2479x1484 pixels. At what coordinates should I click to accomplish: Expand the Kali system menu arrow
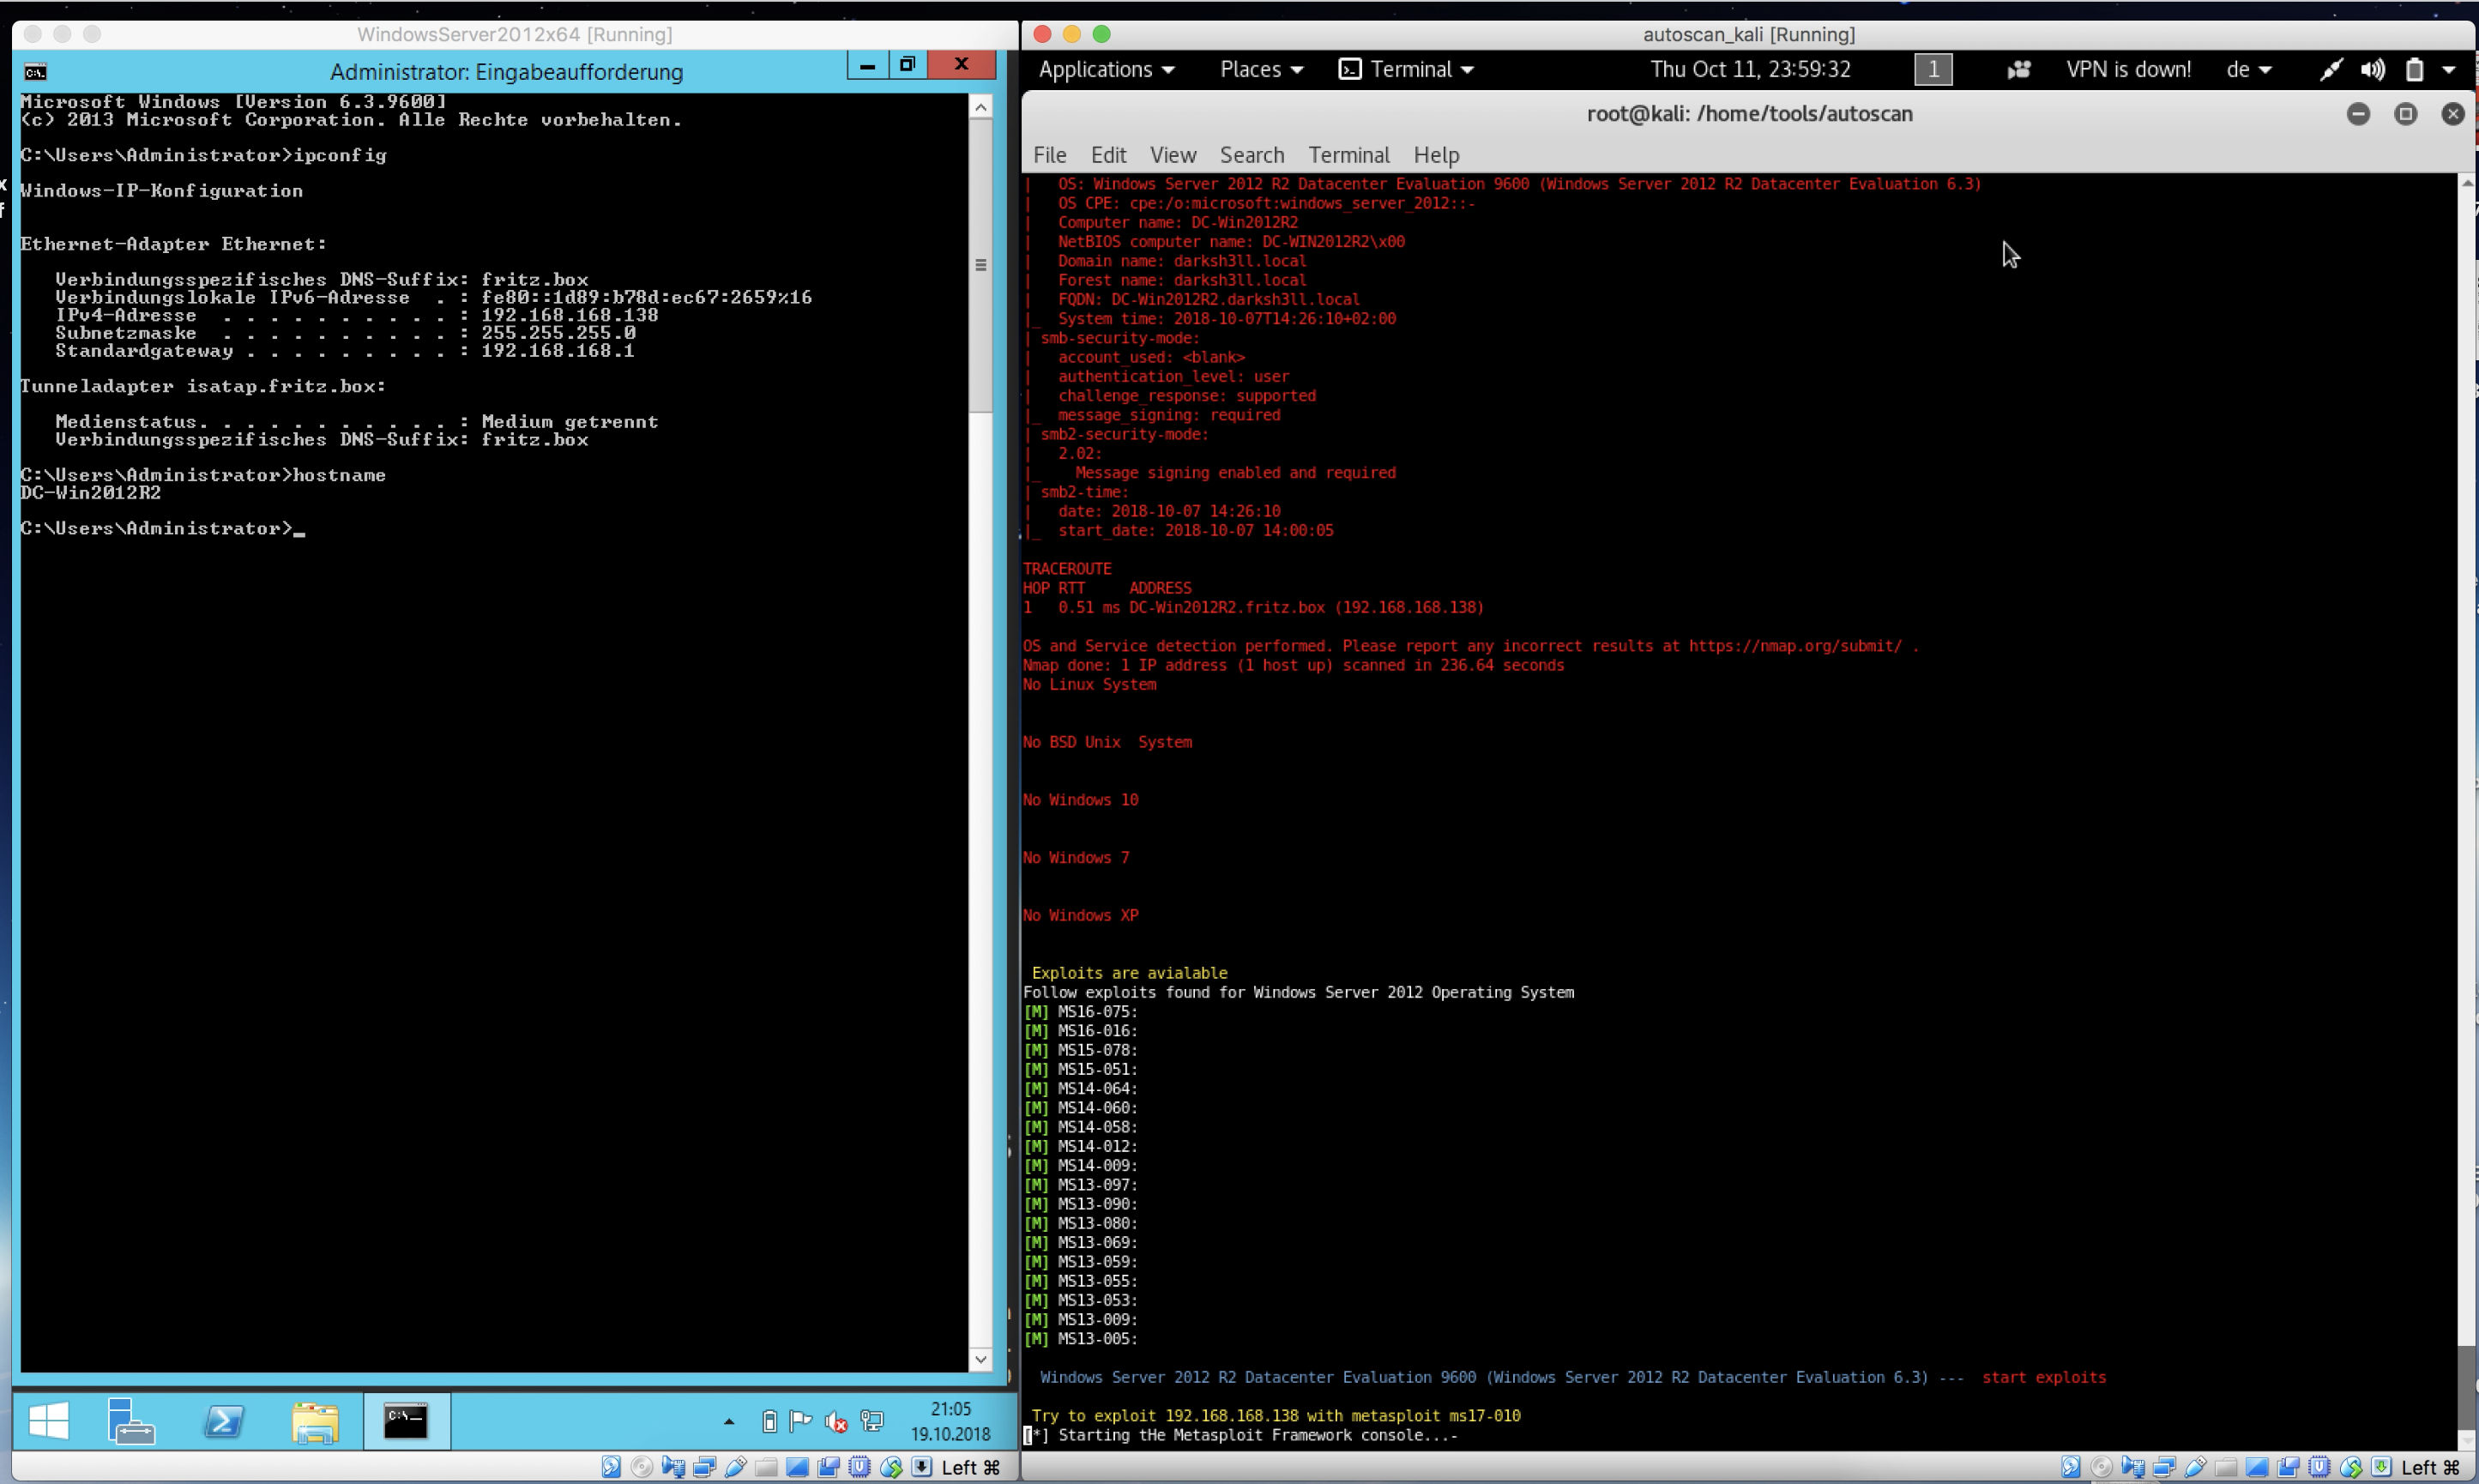tap(2449, 69)
